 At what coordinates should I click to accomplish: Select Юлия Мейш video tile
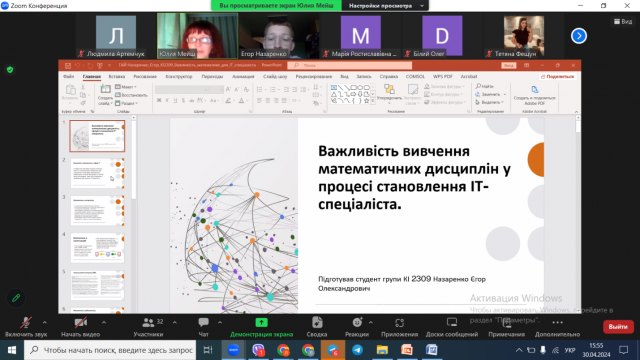pyautogui.click(x=198, y=36)
